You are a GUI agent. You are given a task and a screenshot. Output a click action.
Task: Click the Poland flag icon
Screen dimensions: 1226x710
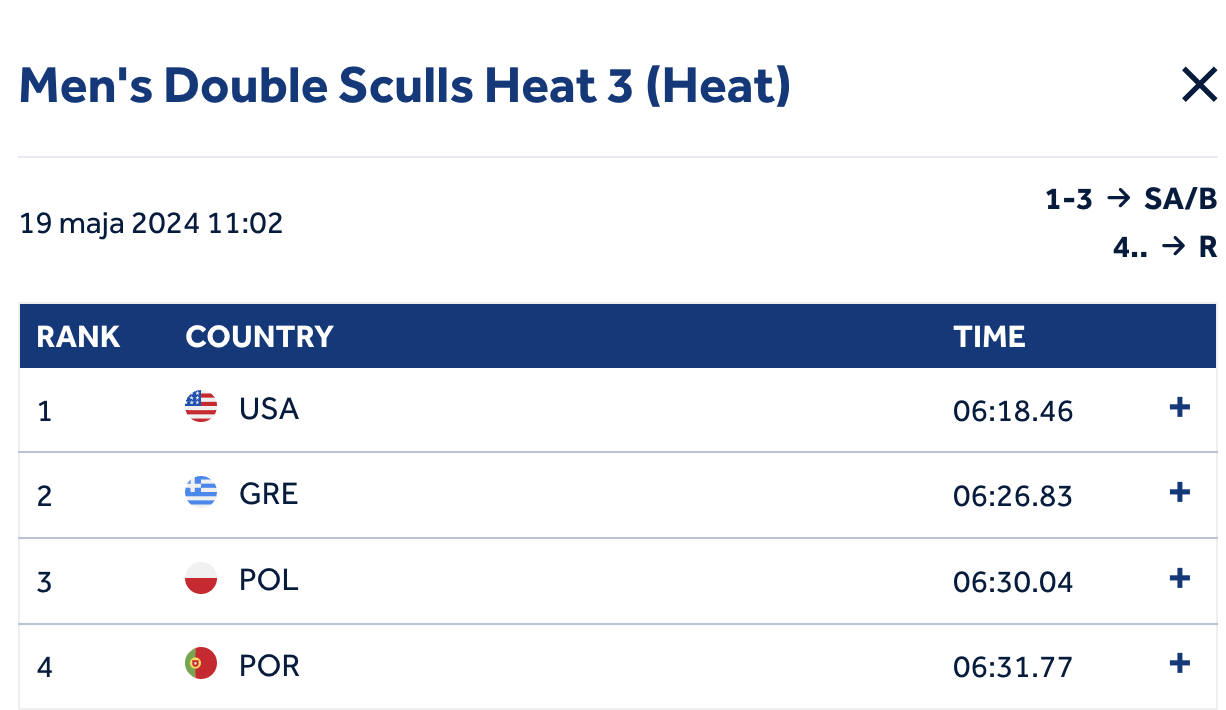pyautogui.click(x=201, y=579)
